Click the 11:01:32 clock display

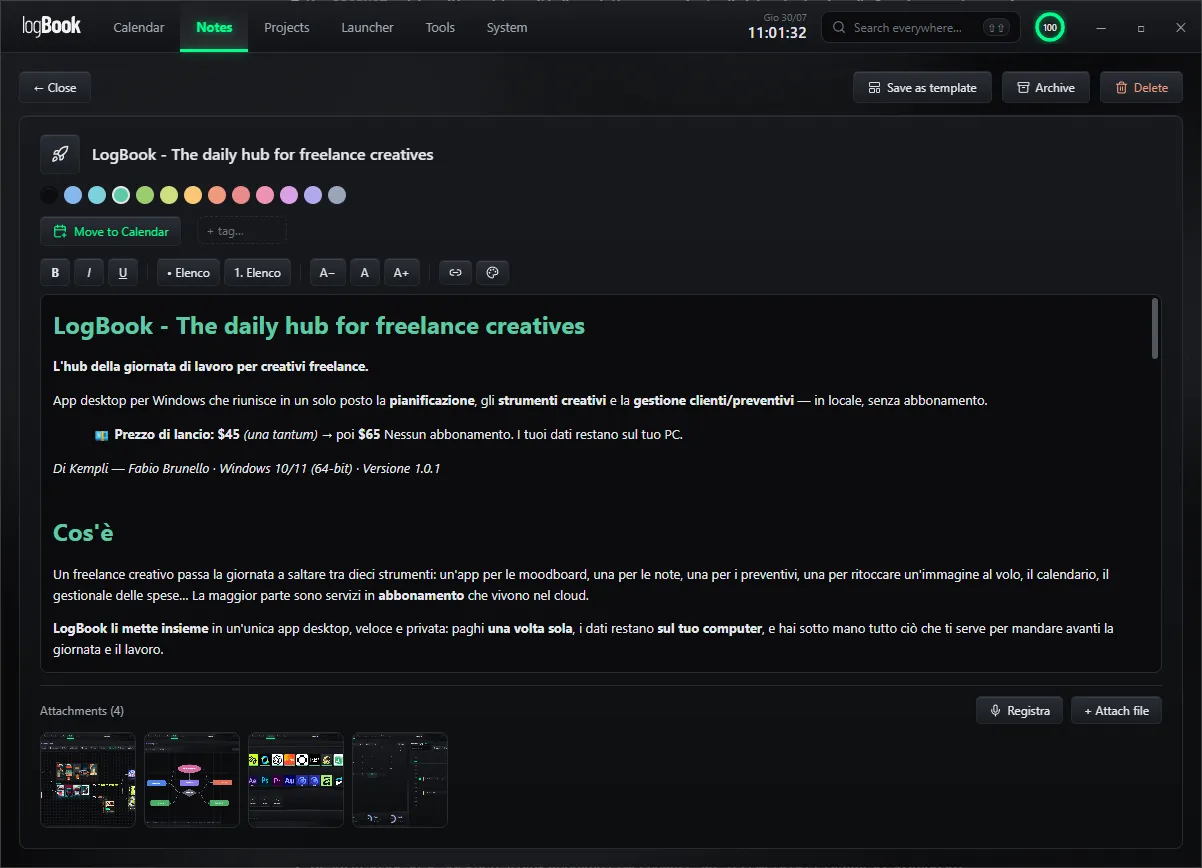(x=777, y=33)
